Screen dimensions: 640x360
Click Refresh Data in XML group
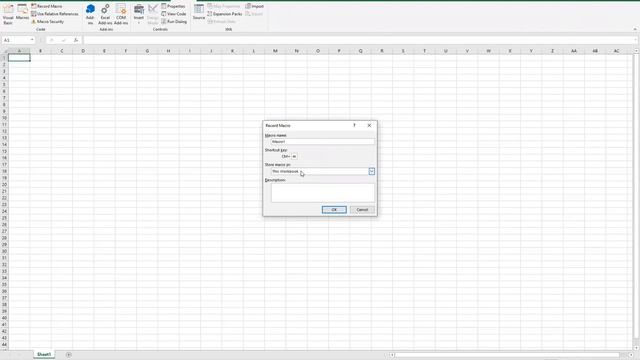tap(222, 22)
